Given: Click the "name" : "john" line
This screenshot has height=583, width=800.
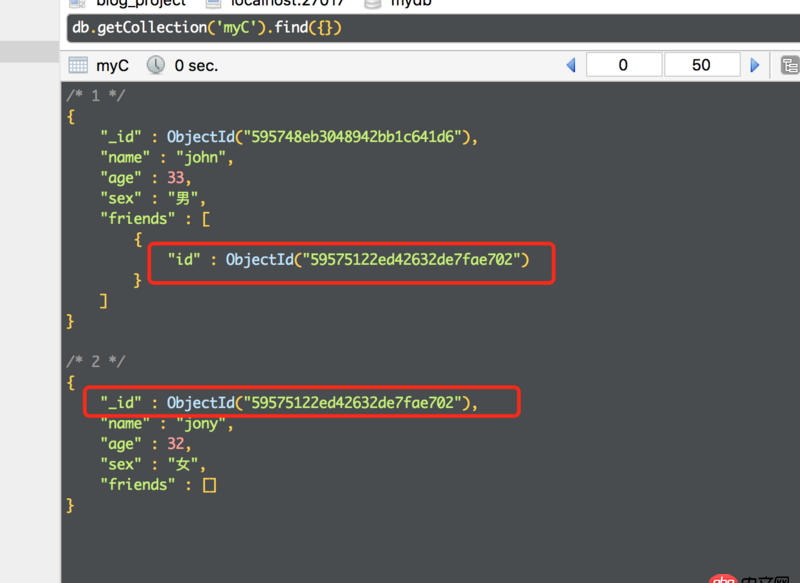Looking at the screenshot, I should pyautogui.click(x=167, y=158).
